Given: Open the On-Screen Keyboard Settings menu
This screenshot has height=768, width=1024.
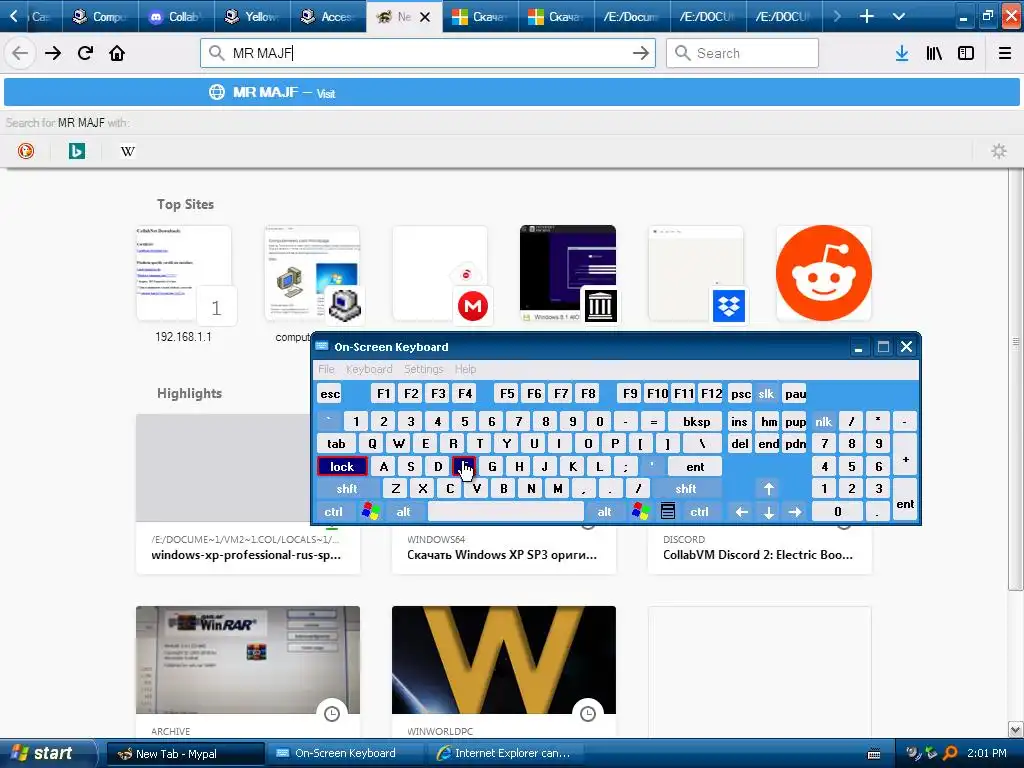Looking at the screenshot, I should pos(423,370).
